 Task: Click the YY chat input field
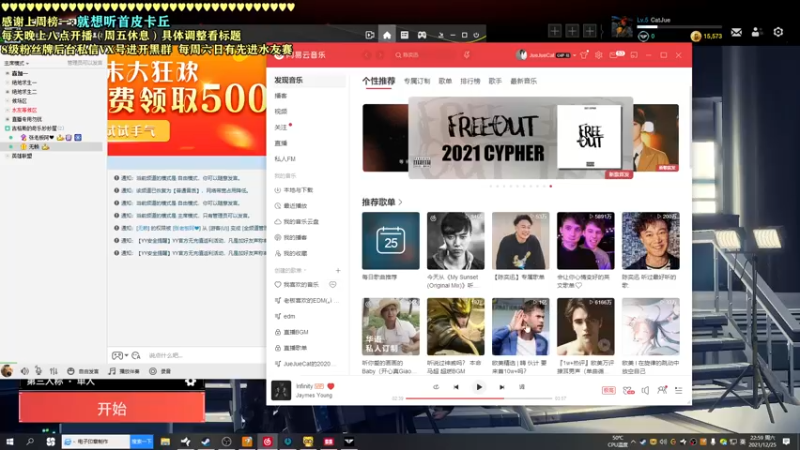(x=204, y=356)
